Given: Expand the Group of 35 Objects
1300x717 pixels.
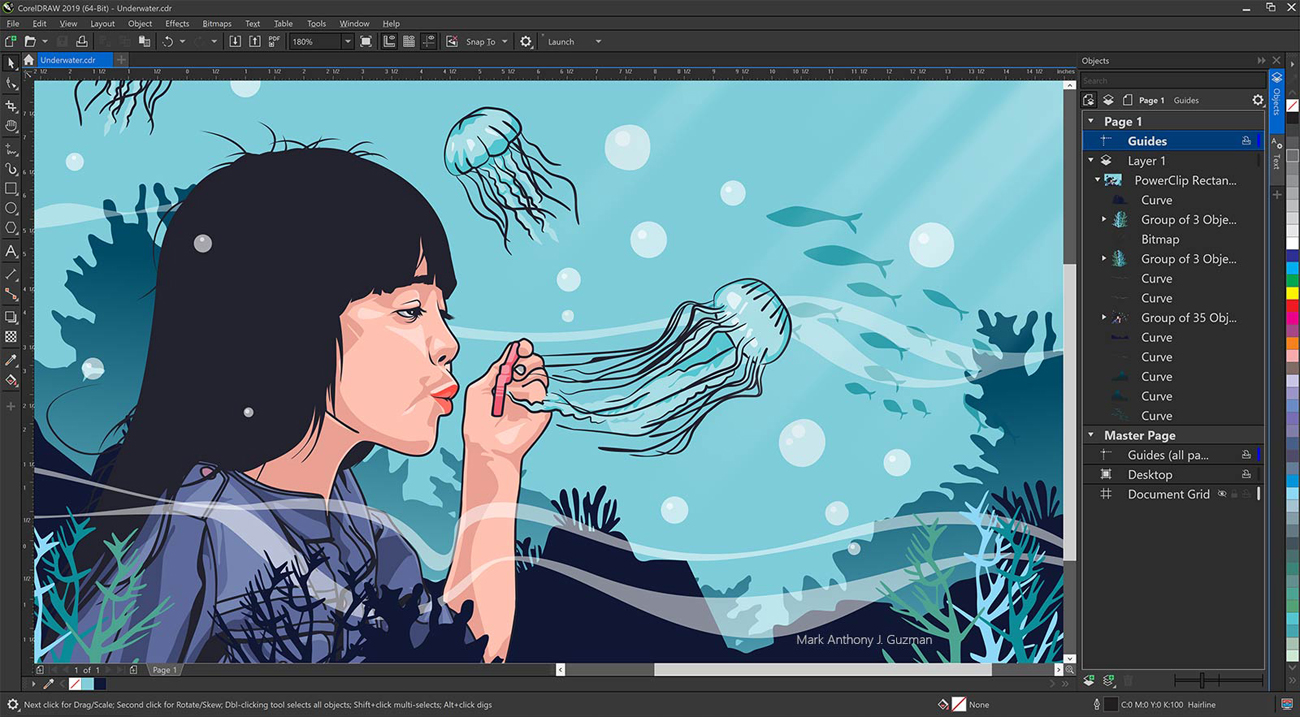Looking at the screenshot, I should click(x=1103, y=317).
